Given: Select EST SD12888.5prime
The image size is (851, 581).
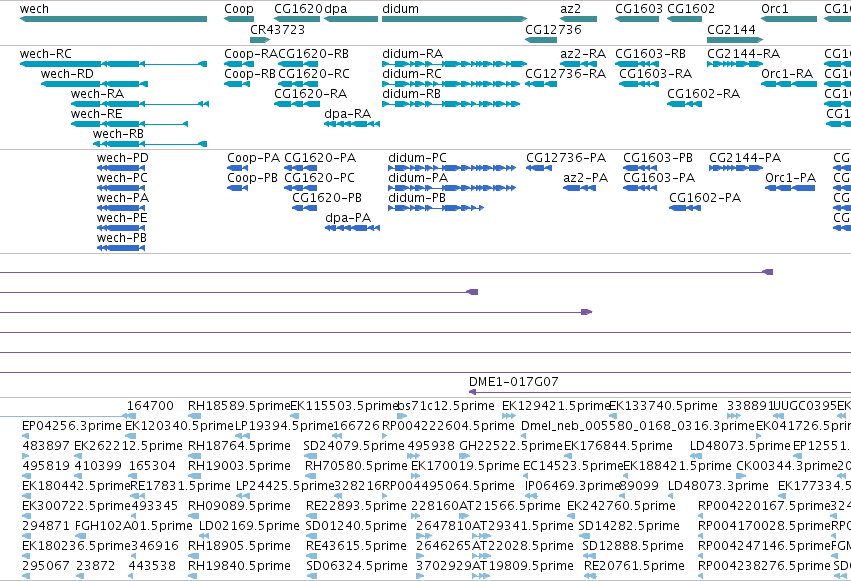Looking at the screenshot, I should pyautogui.click(x=633, y=546).
